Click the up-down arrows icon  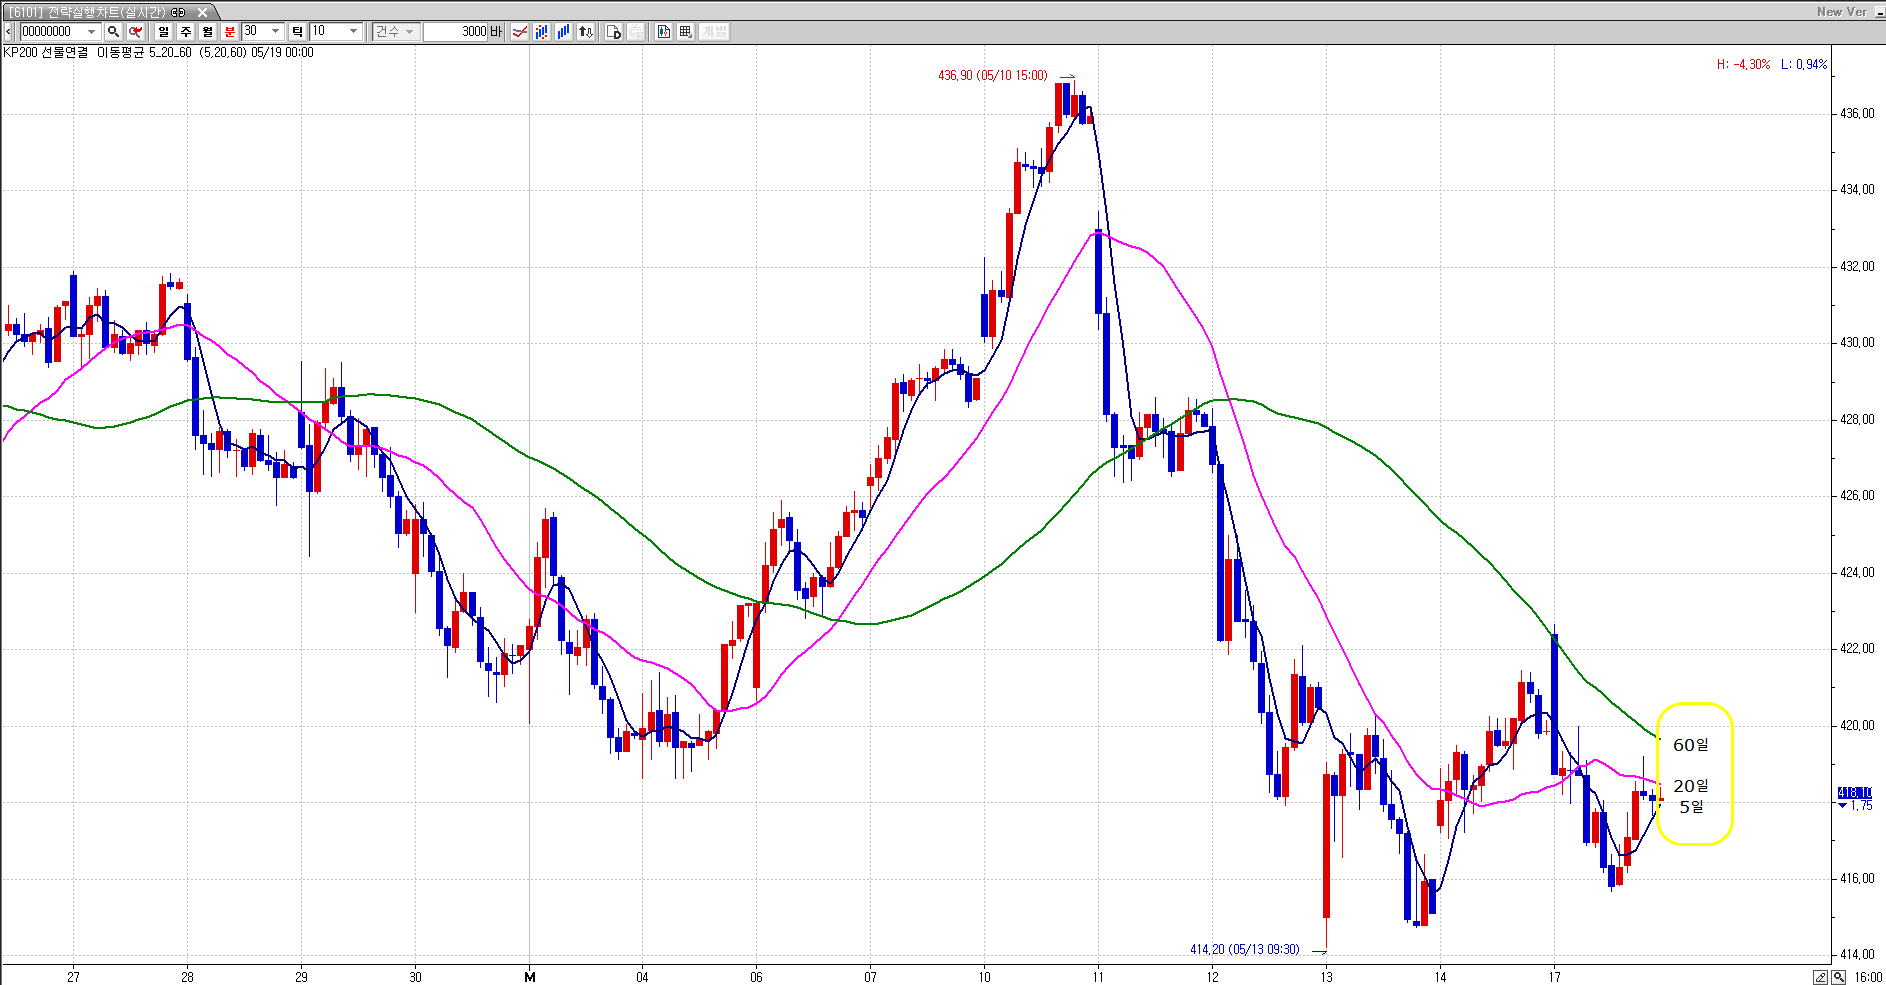pos(586,32)
